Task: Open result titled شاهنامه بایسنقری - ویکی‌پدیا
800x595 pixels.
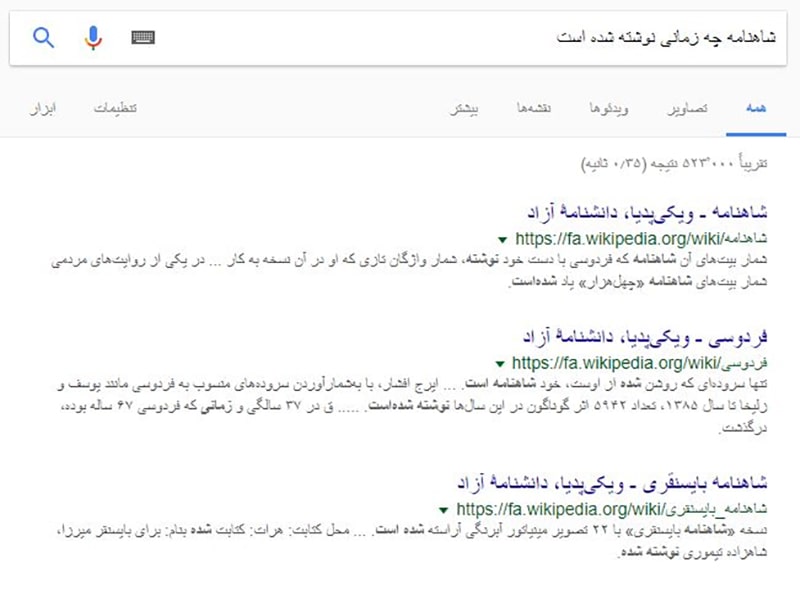Action: 612,482
